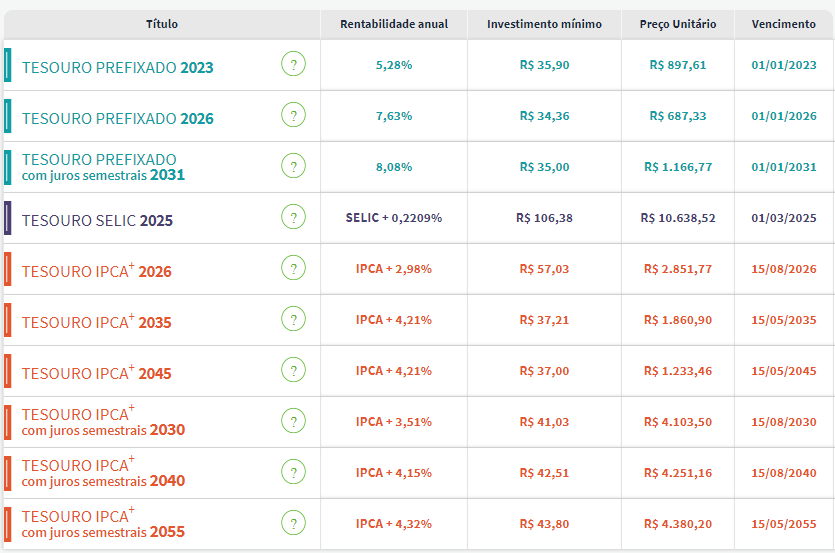Open Tesouro IPCA+ 2035 title link
This screenshot has width=835, height=553.
pos(96,322)
